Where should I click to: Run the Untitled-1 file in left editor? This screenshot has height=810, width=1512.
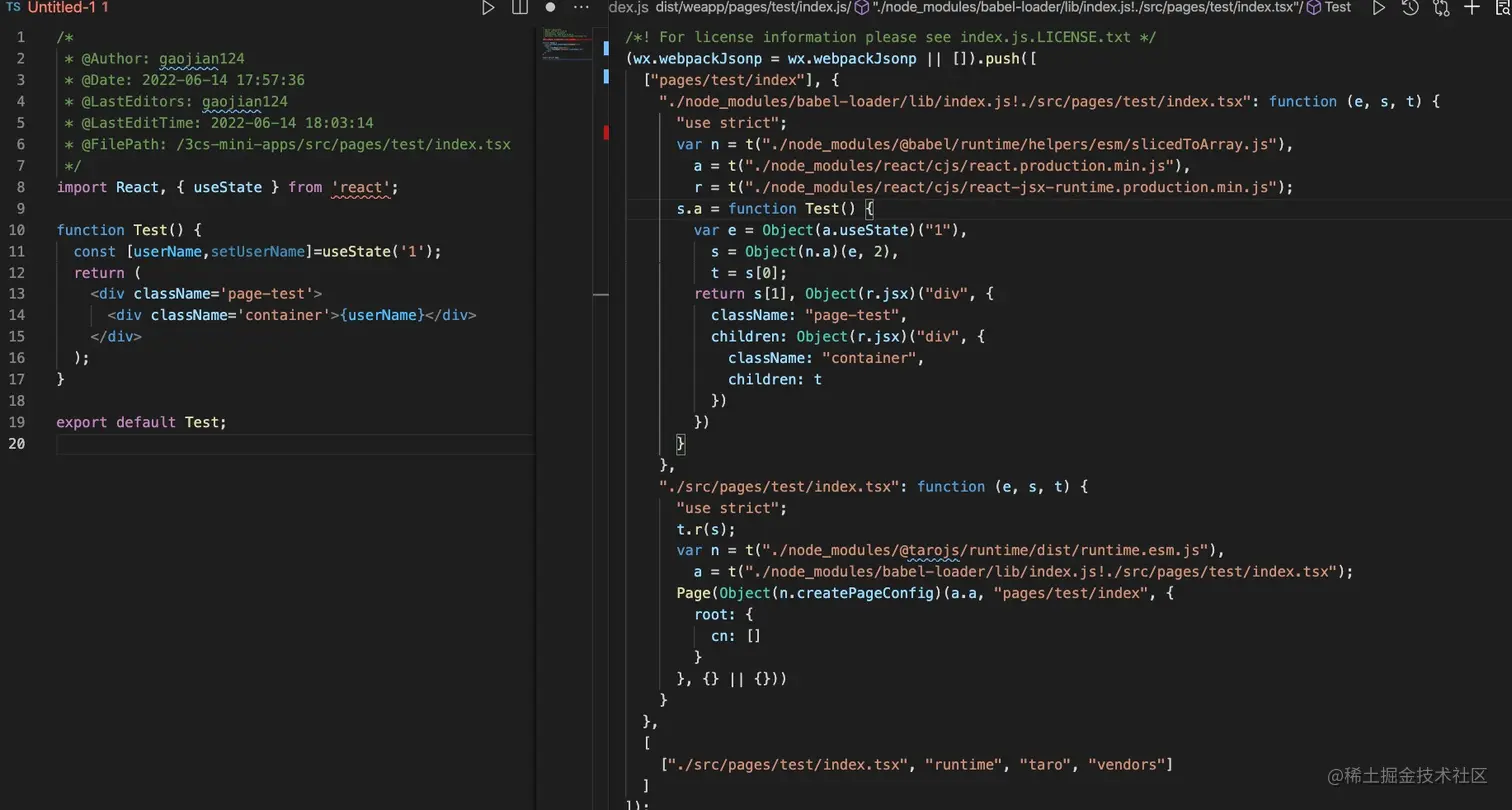click(x=488, y=8)
